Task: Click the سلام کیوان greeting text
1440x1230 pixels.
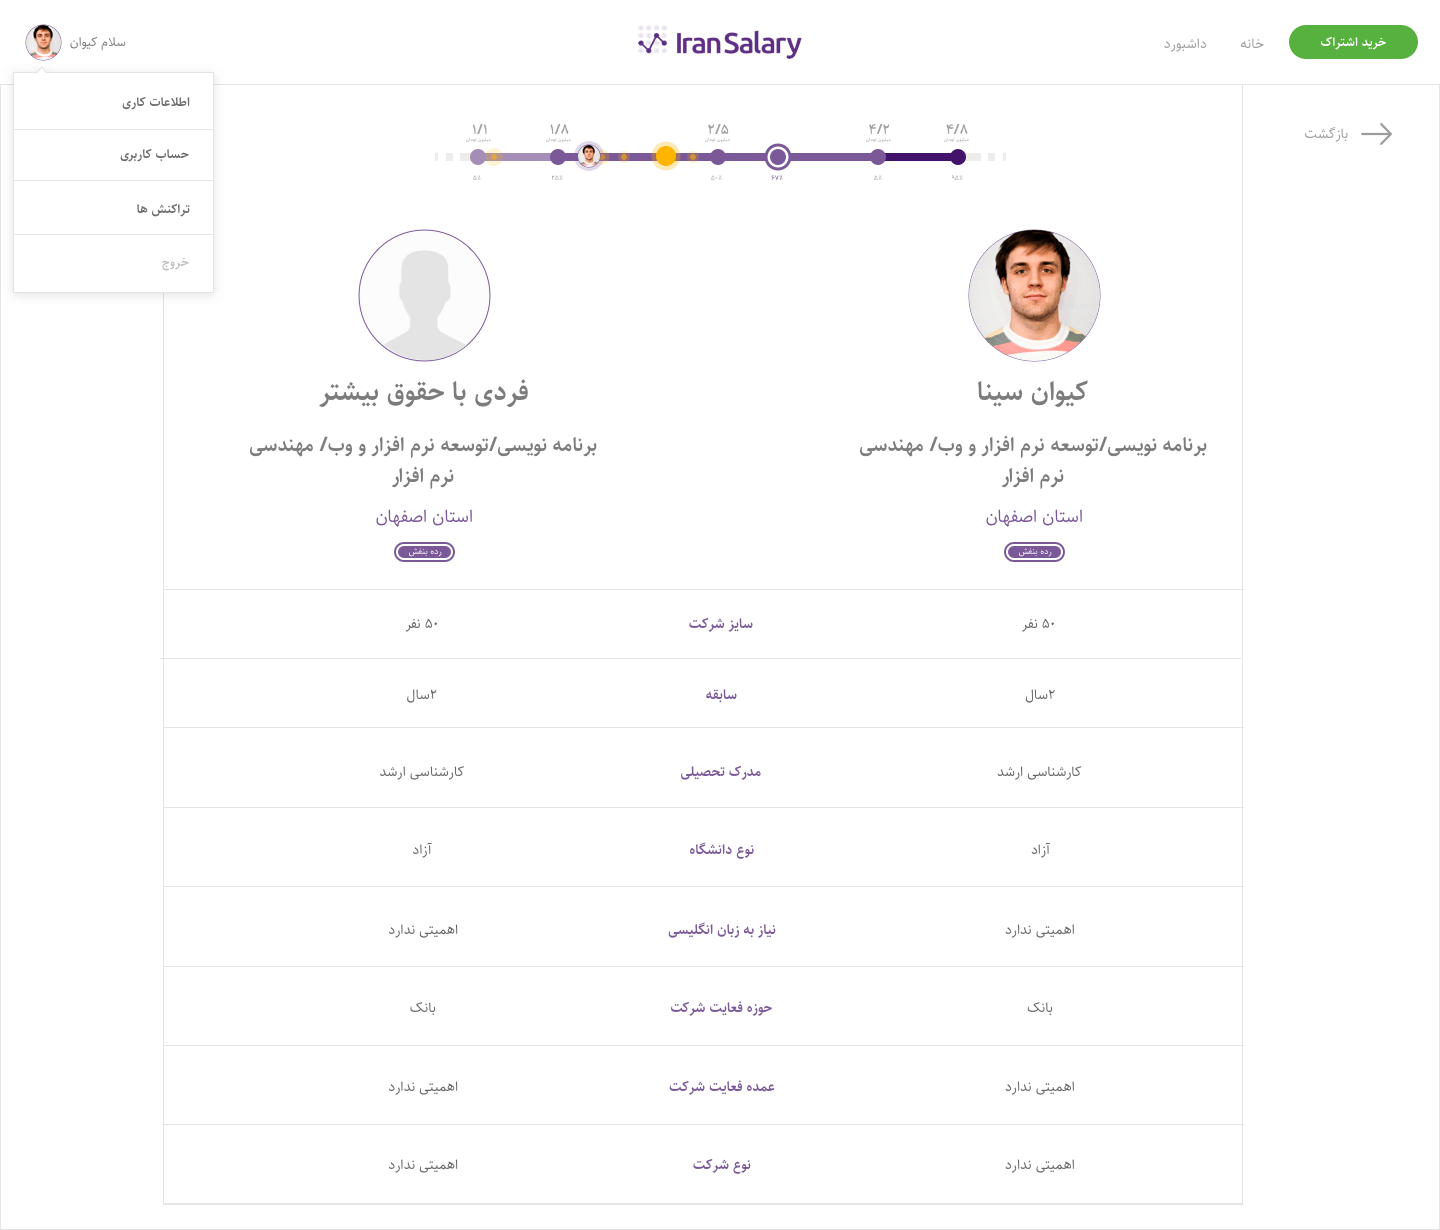Action: coord(98,43)
